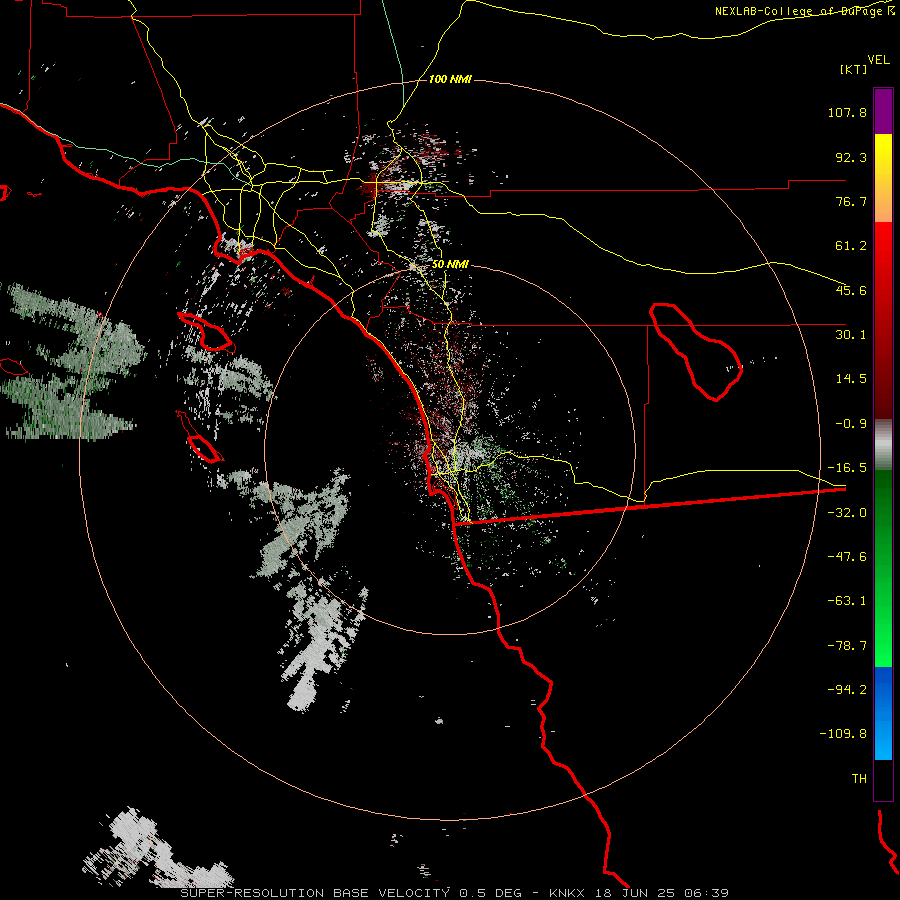This screenshot has height=900, width=900.
Task: Click the purple segment of color bar
Action: pos(883,112)
